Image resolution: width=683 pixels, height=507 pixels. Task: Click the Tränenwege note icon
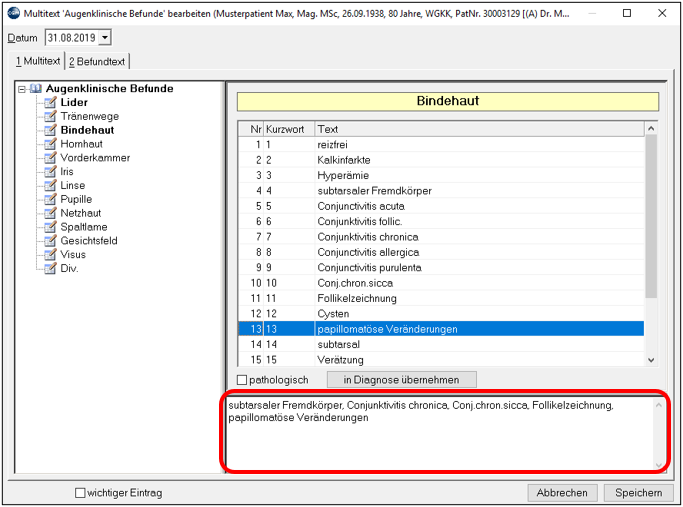(51, 116)
